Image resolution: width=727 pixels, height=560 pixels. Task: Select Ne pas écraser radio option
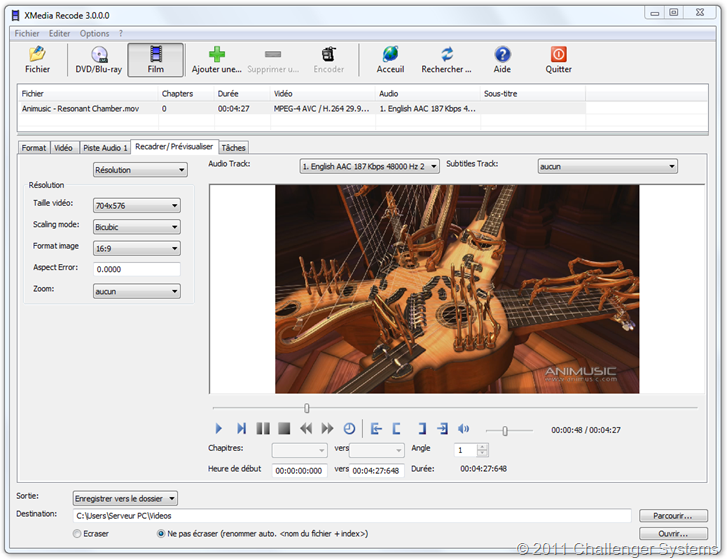point(160,534)
